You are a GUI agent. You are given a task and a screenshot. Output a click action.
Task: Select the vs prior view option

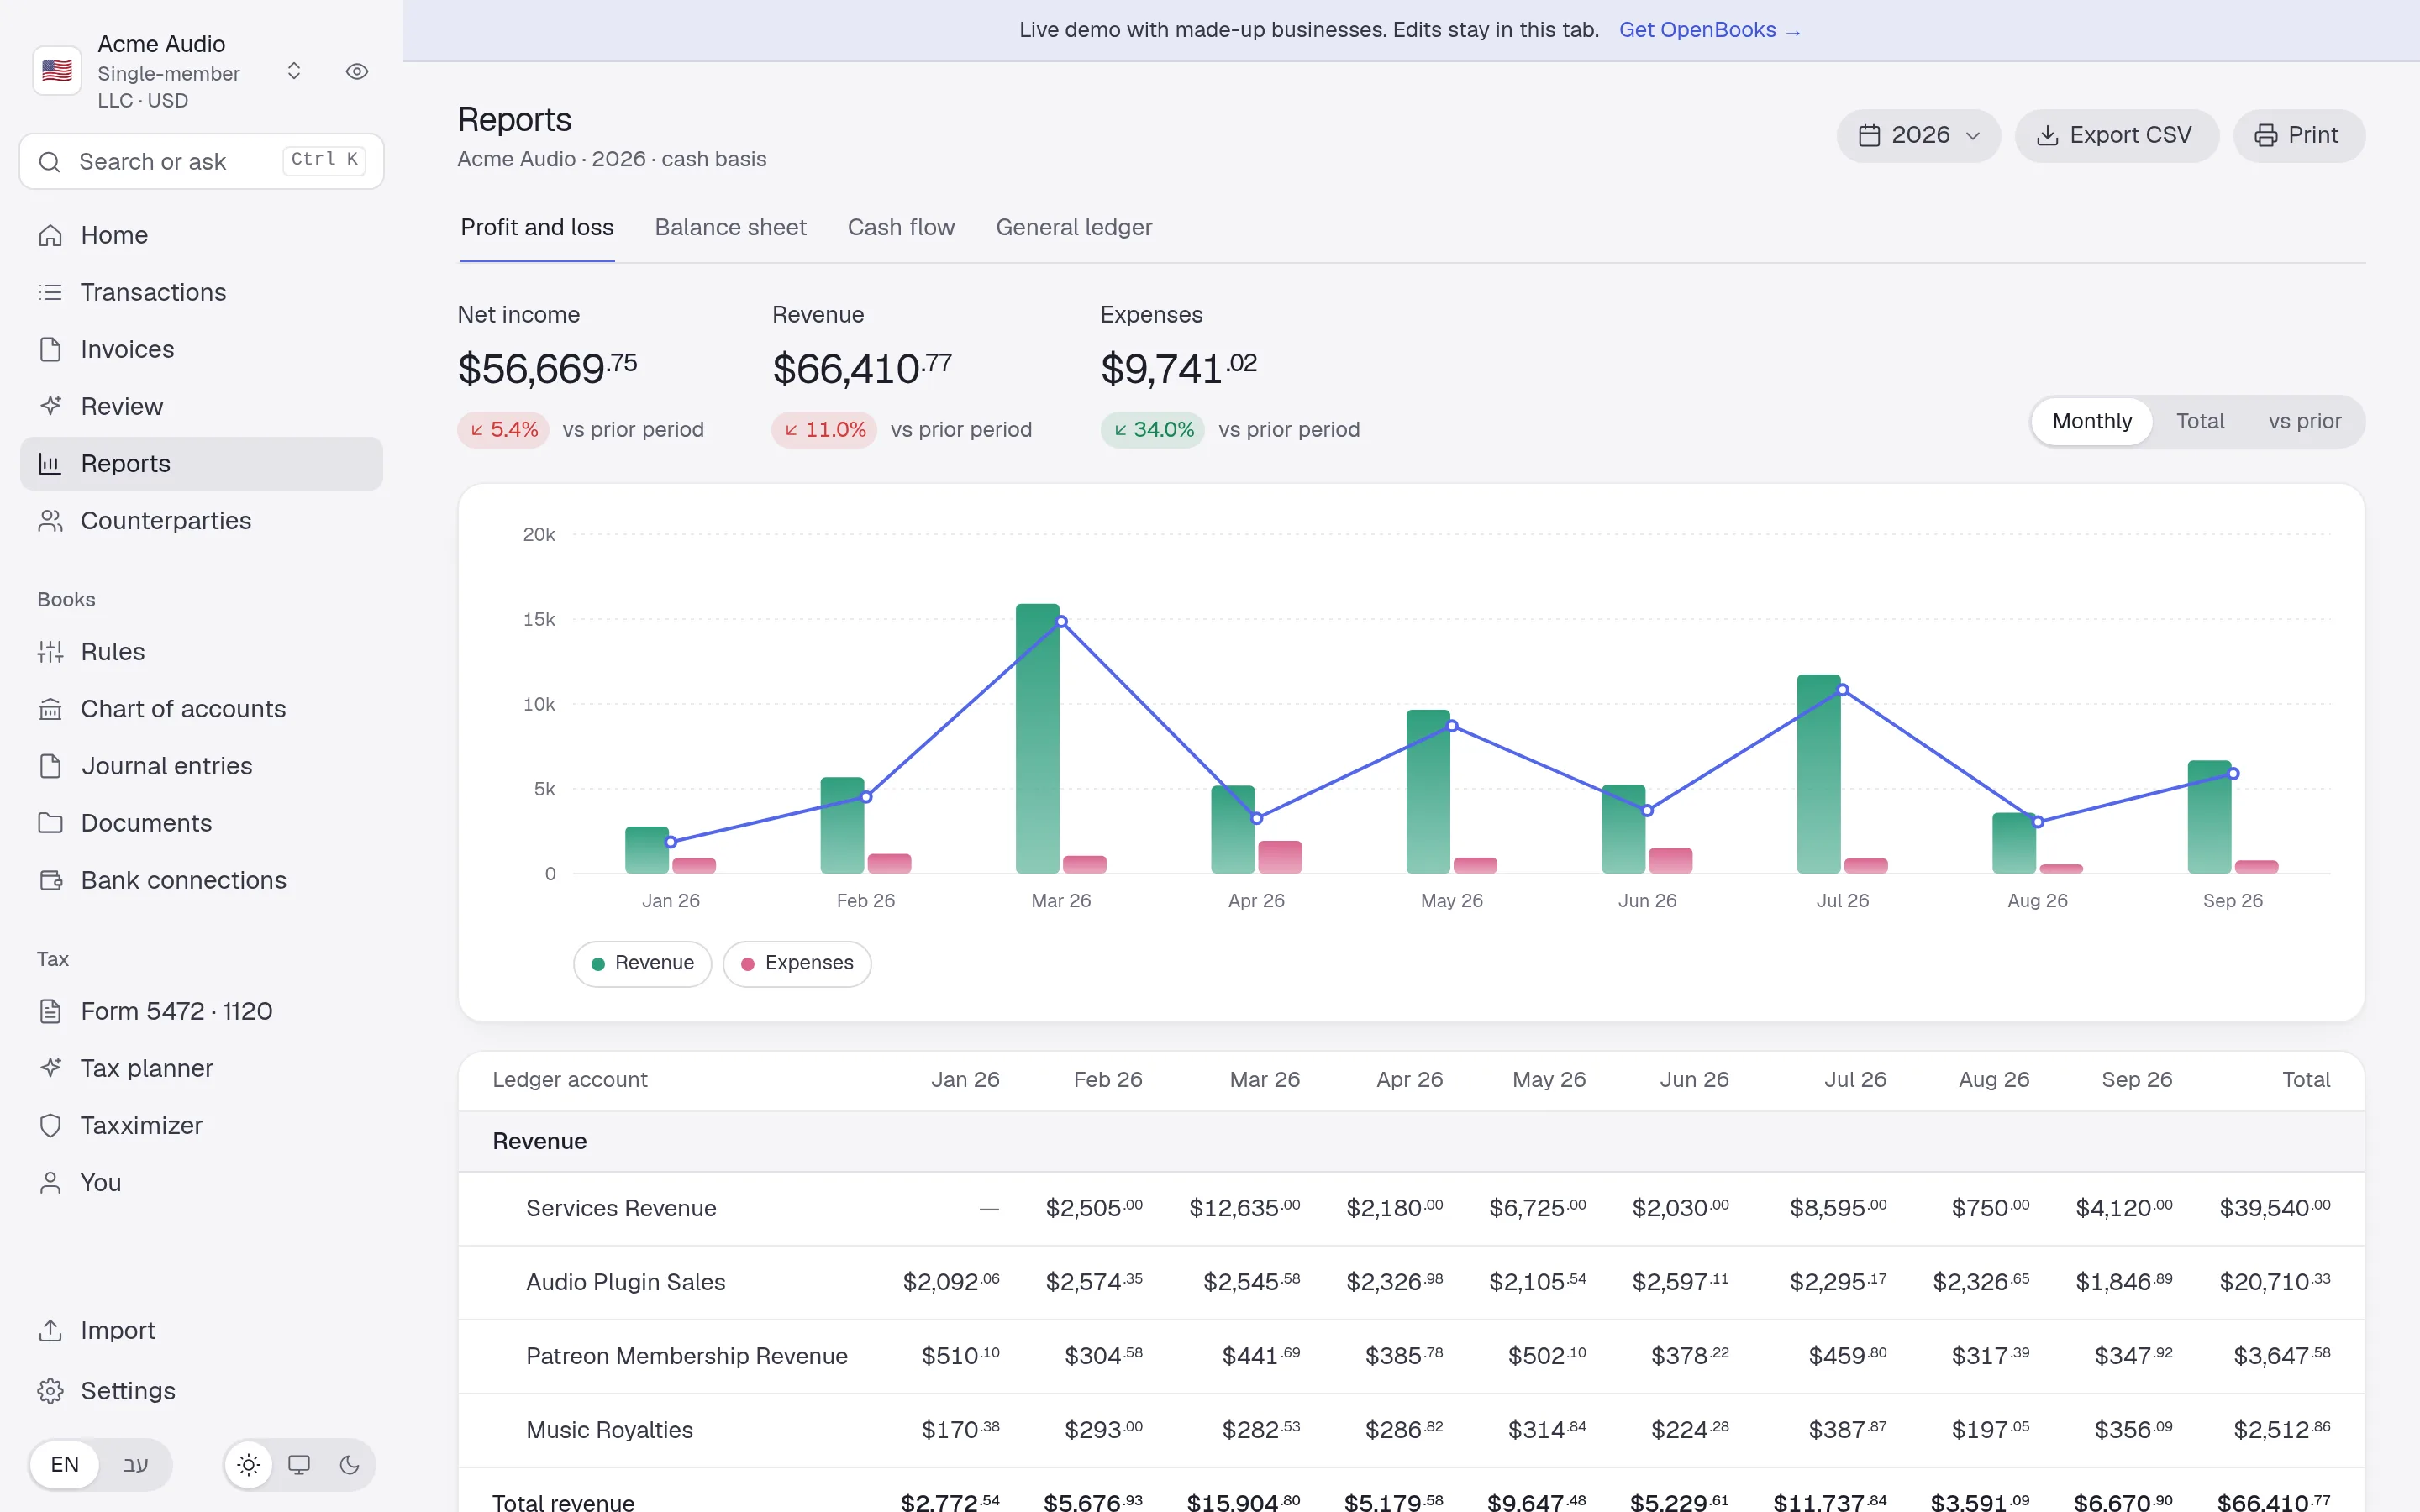(x=2304, y=421)
